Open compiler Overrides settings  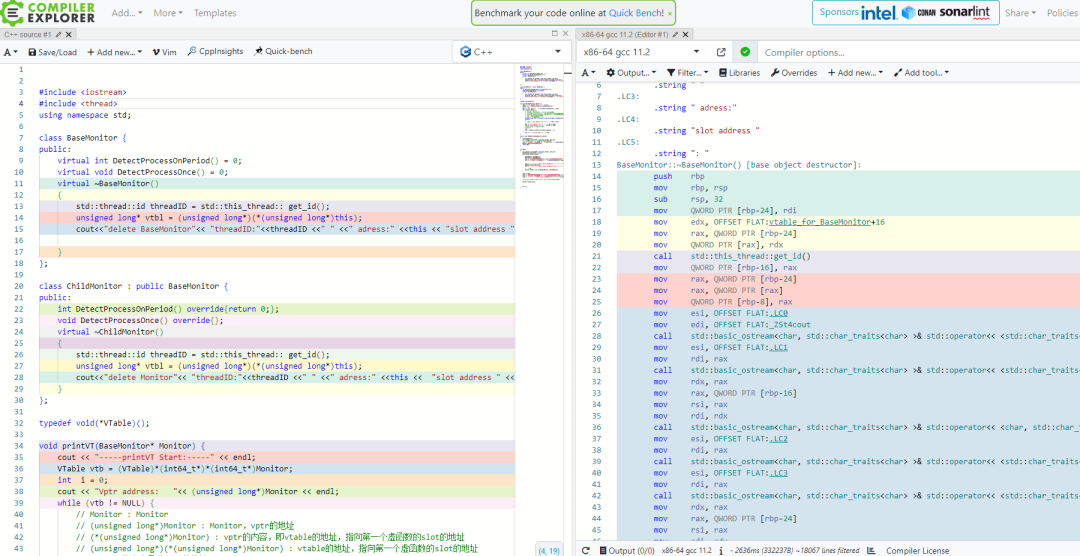pyautogui.click(x=794, y=73)
